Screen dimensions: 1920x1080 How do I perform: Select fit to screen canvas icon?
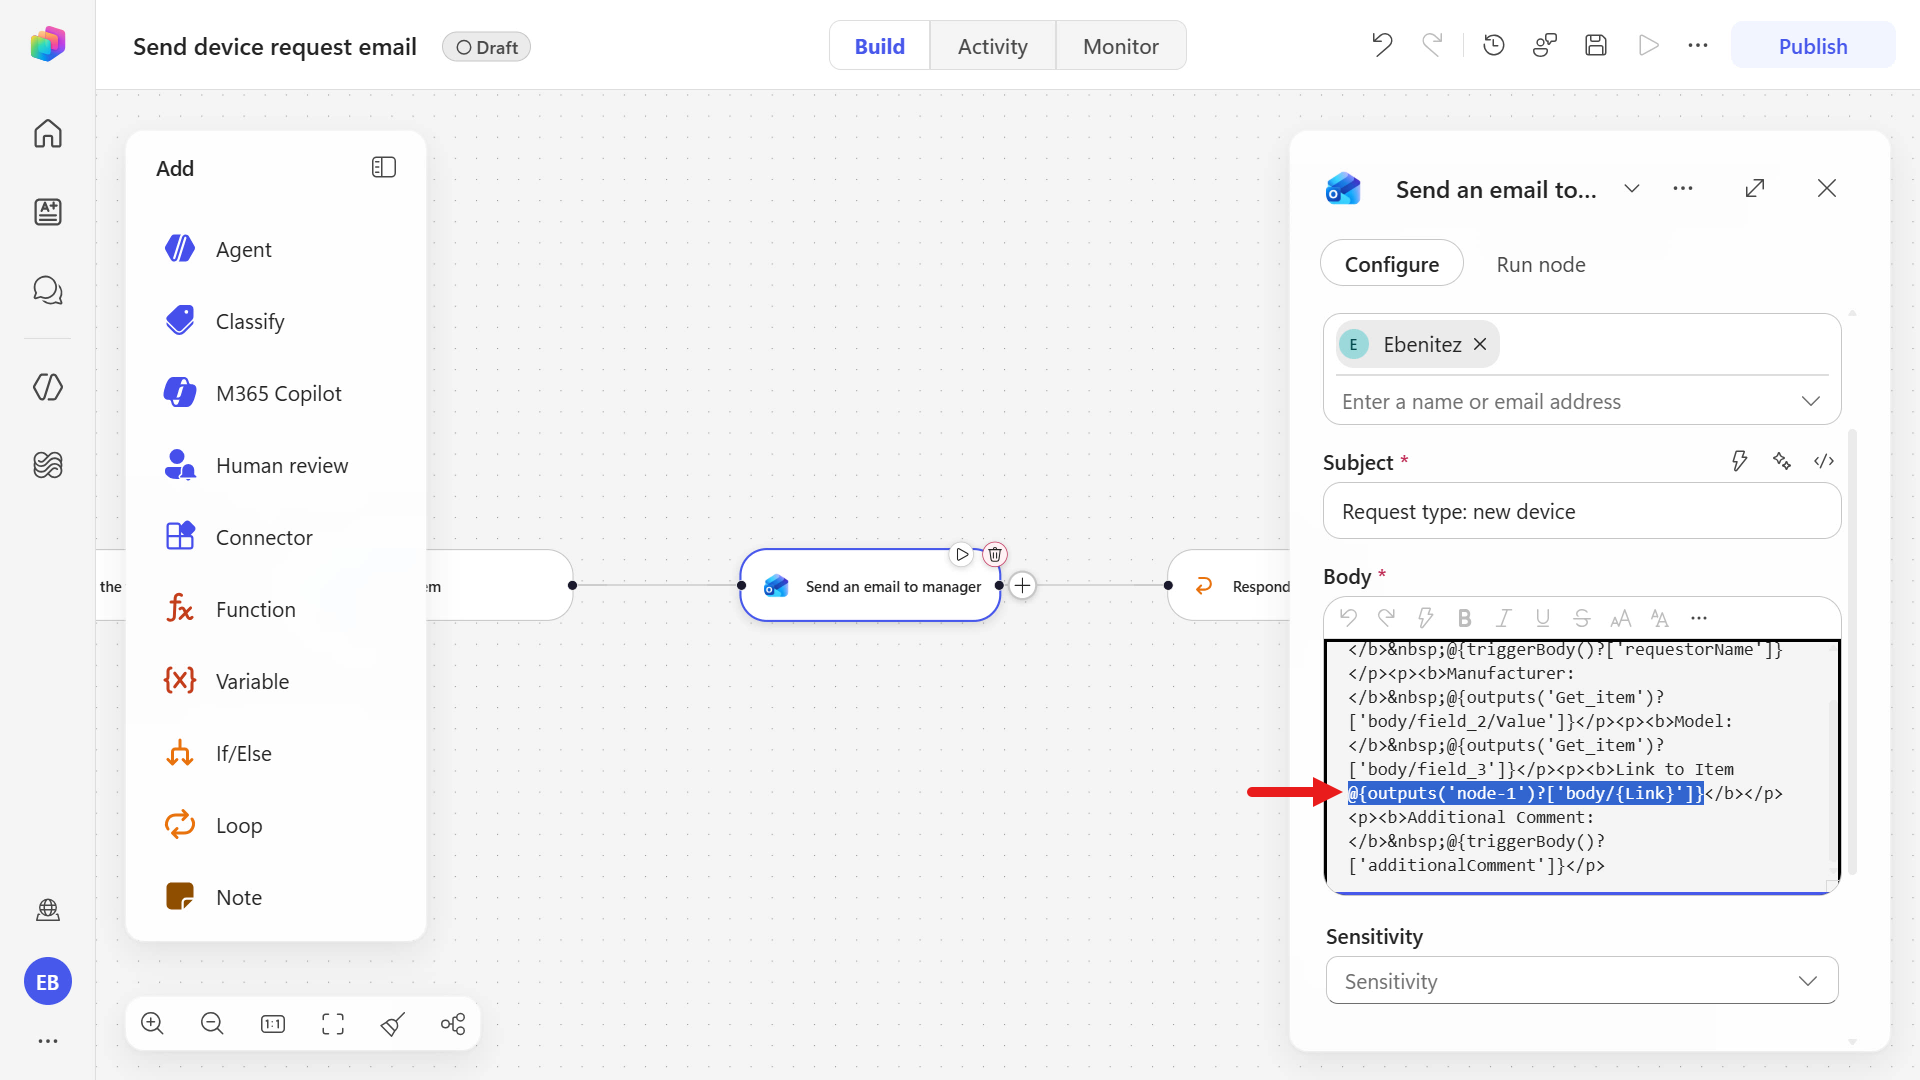(x=333, y=1023)
